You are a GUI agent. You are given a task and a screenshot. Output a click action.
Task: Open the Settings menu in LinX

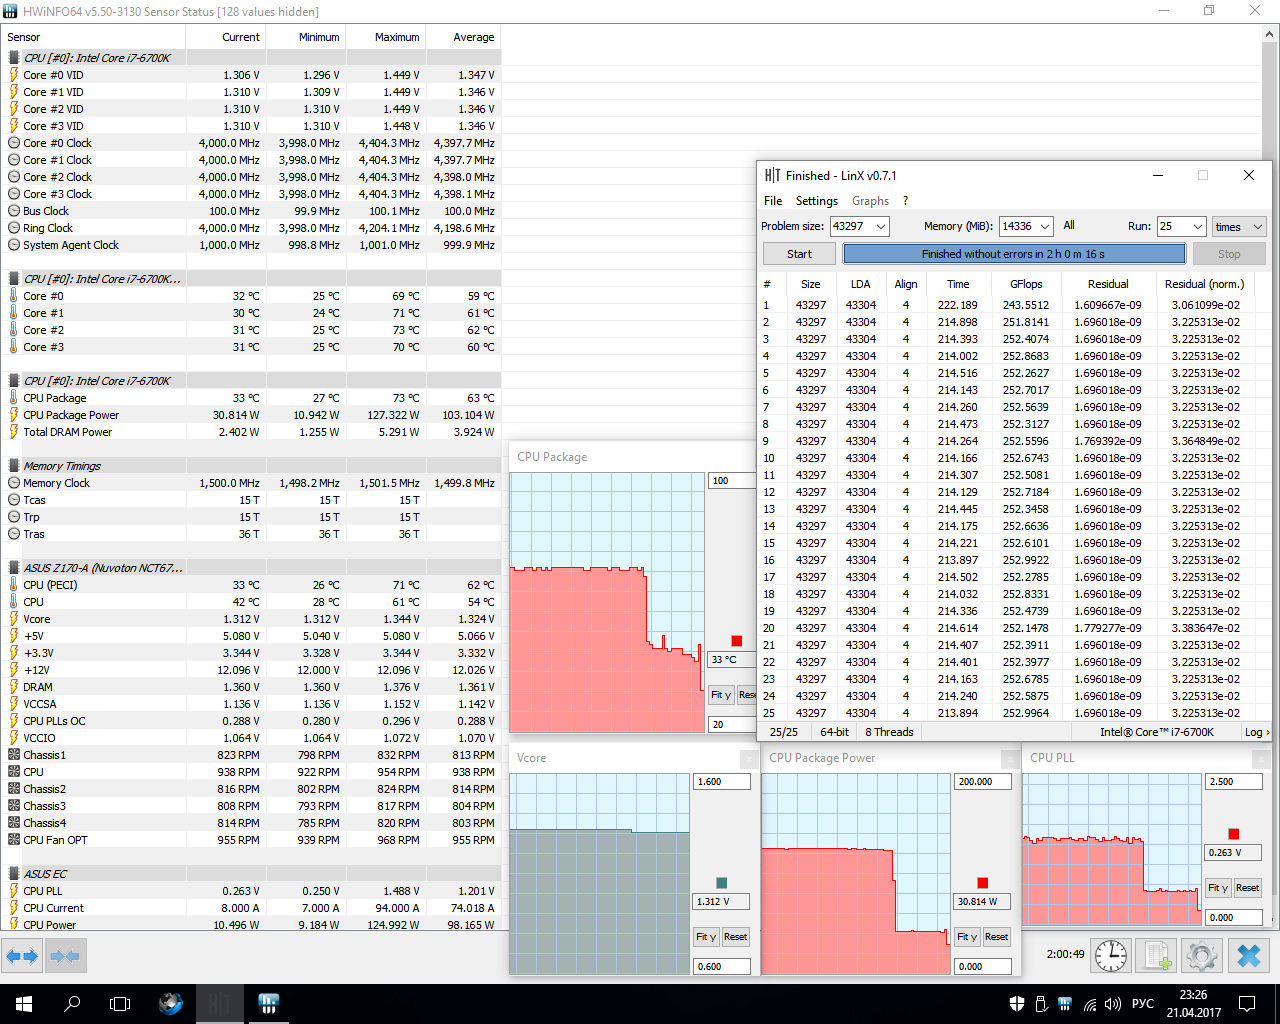tap(817, 201)
